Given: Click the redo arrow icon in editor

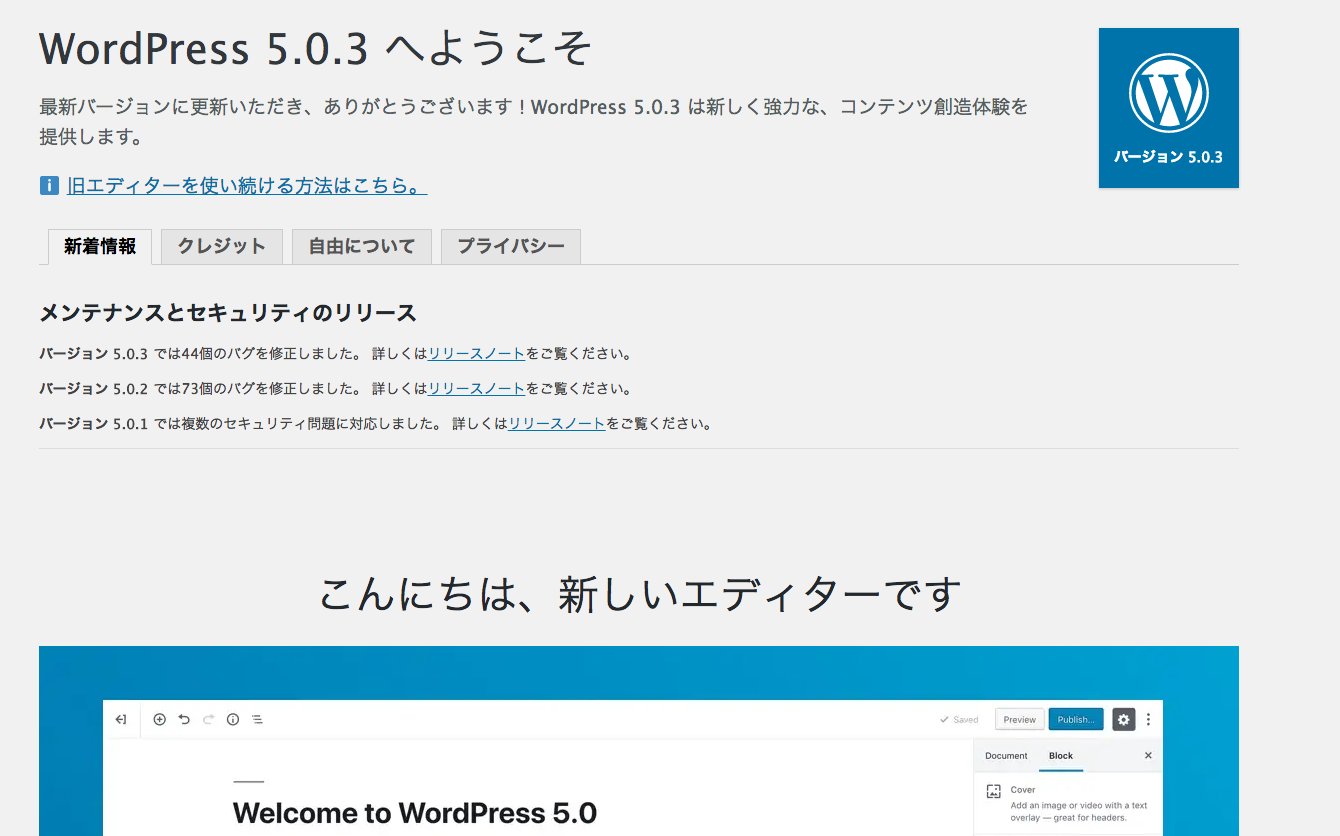Looking at the screenshot, I should pyautogui.click(x=208, y=719).
